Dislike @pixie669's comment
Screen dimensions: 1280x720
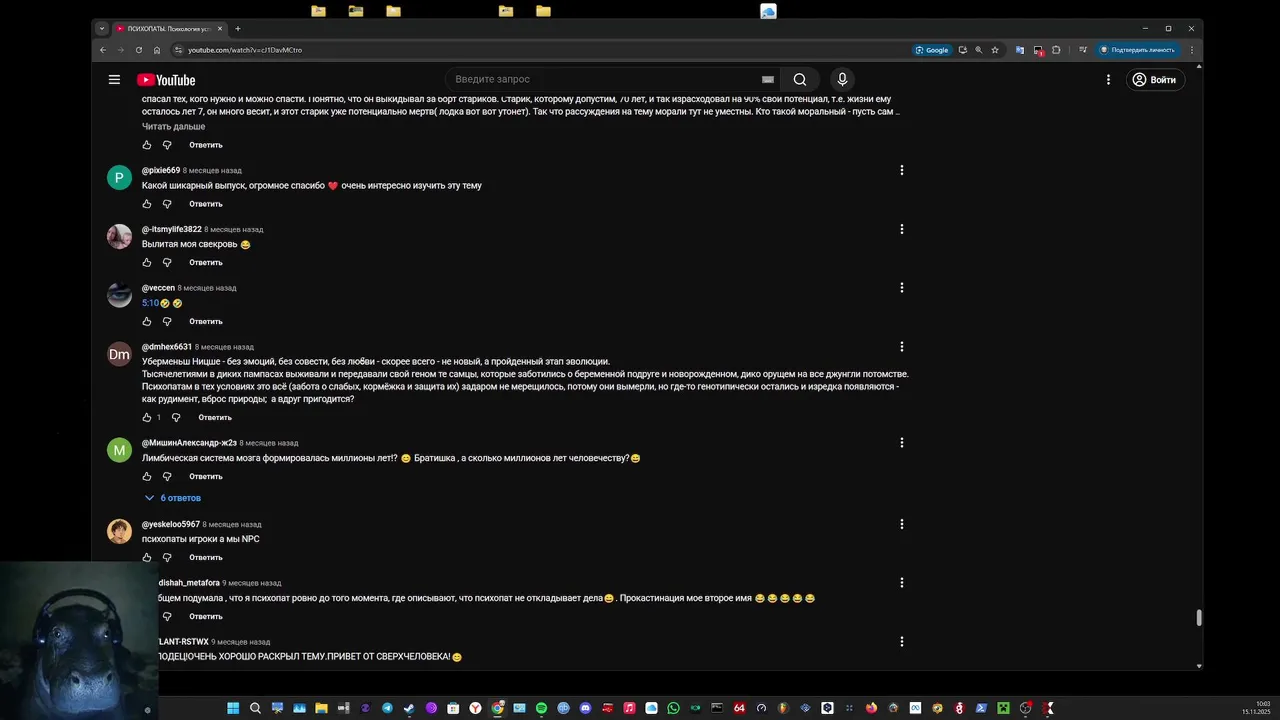click(x=167, y=204)
